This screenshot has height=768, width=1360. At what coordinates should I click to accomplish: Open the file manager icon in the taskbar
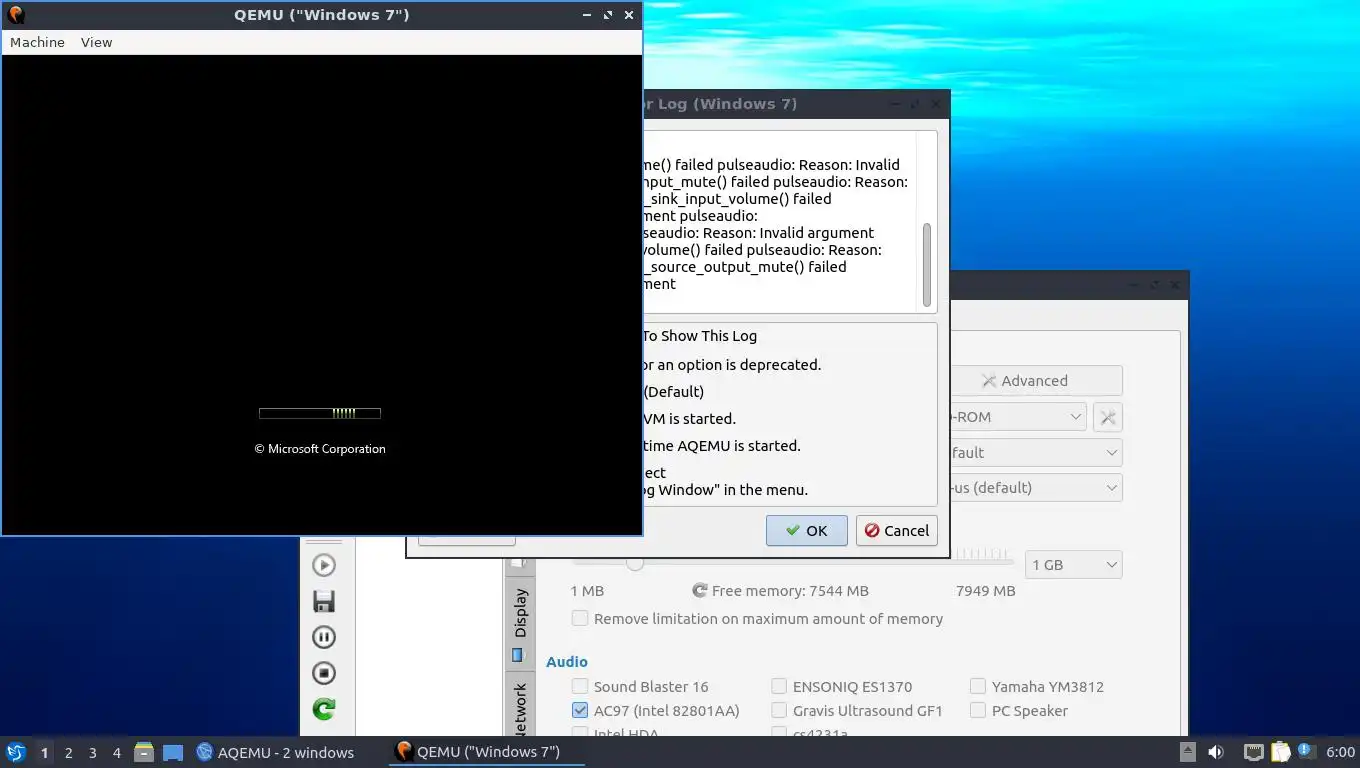click(144, 752)
